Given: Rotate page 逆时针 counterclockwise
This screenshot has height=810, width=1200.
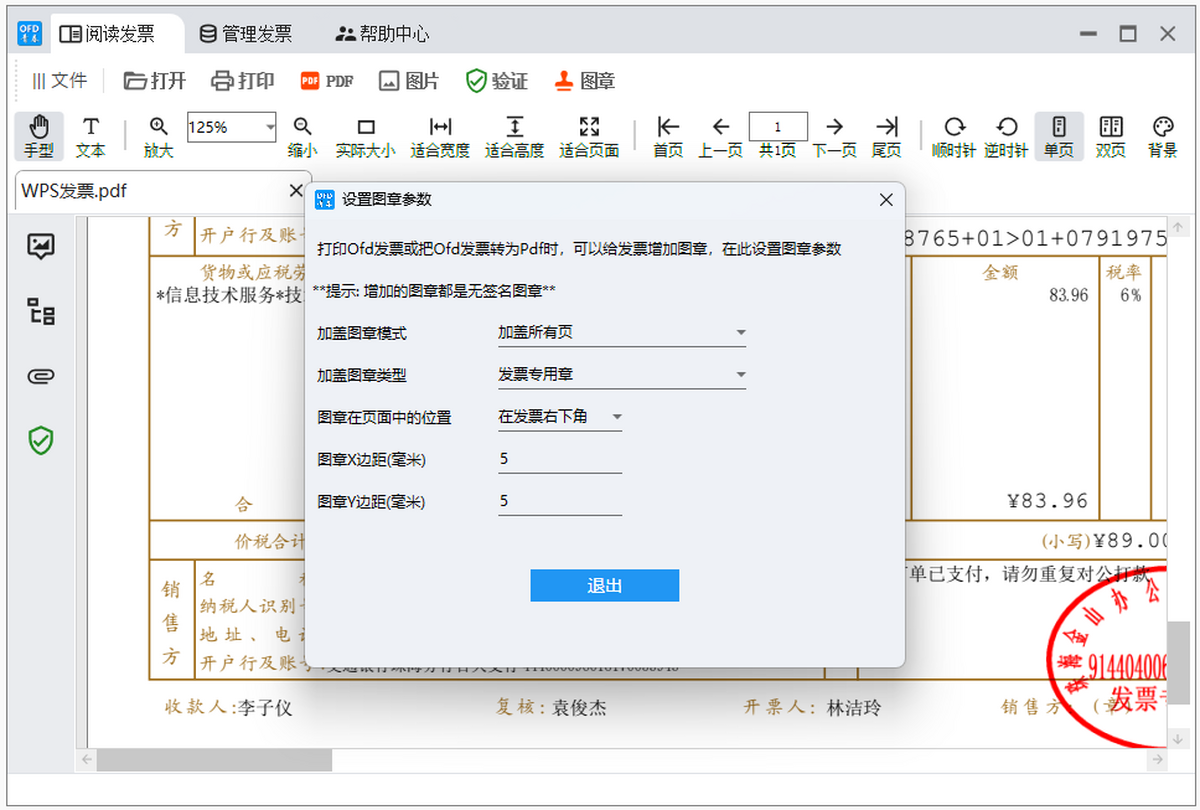Looking at the screenshot, I should [x=1006, y=137].
